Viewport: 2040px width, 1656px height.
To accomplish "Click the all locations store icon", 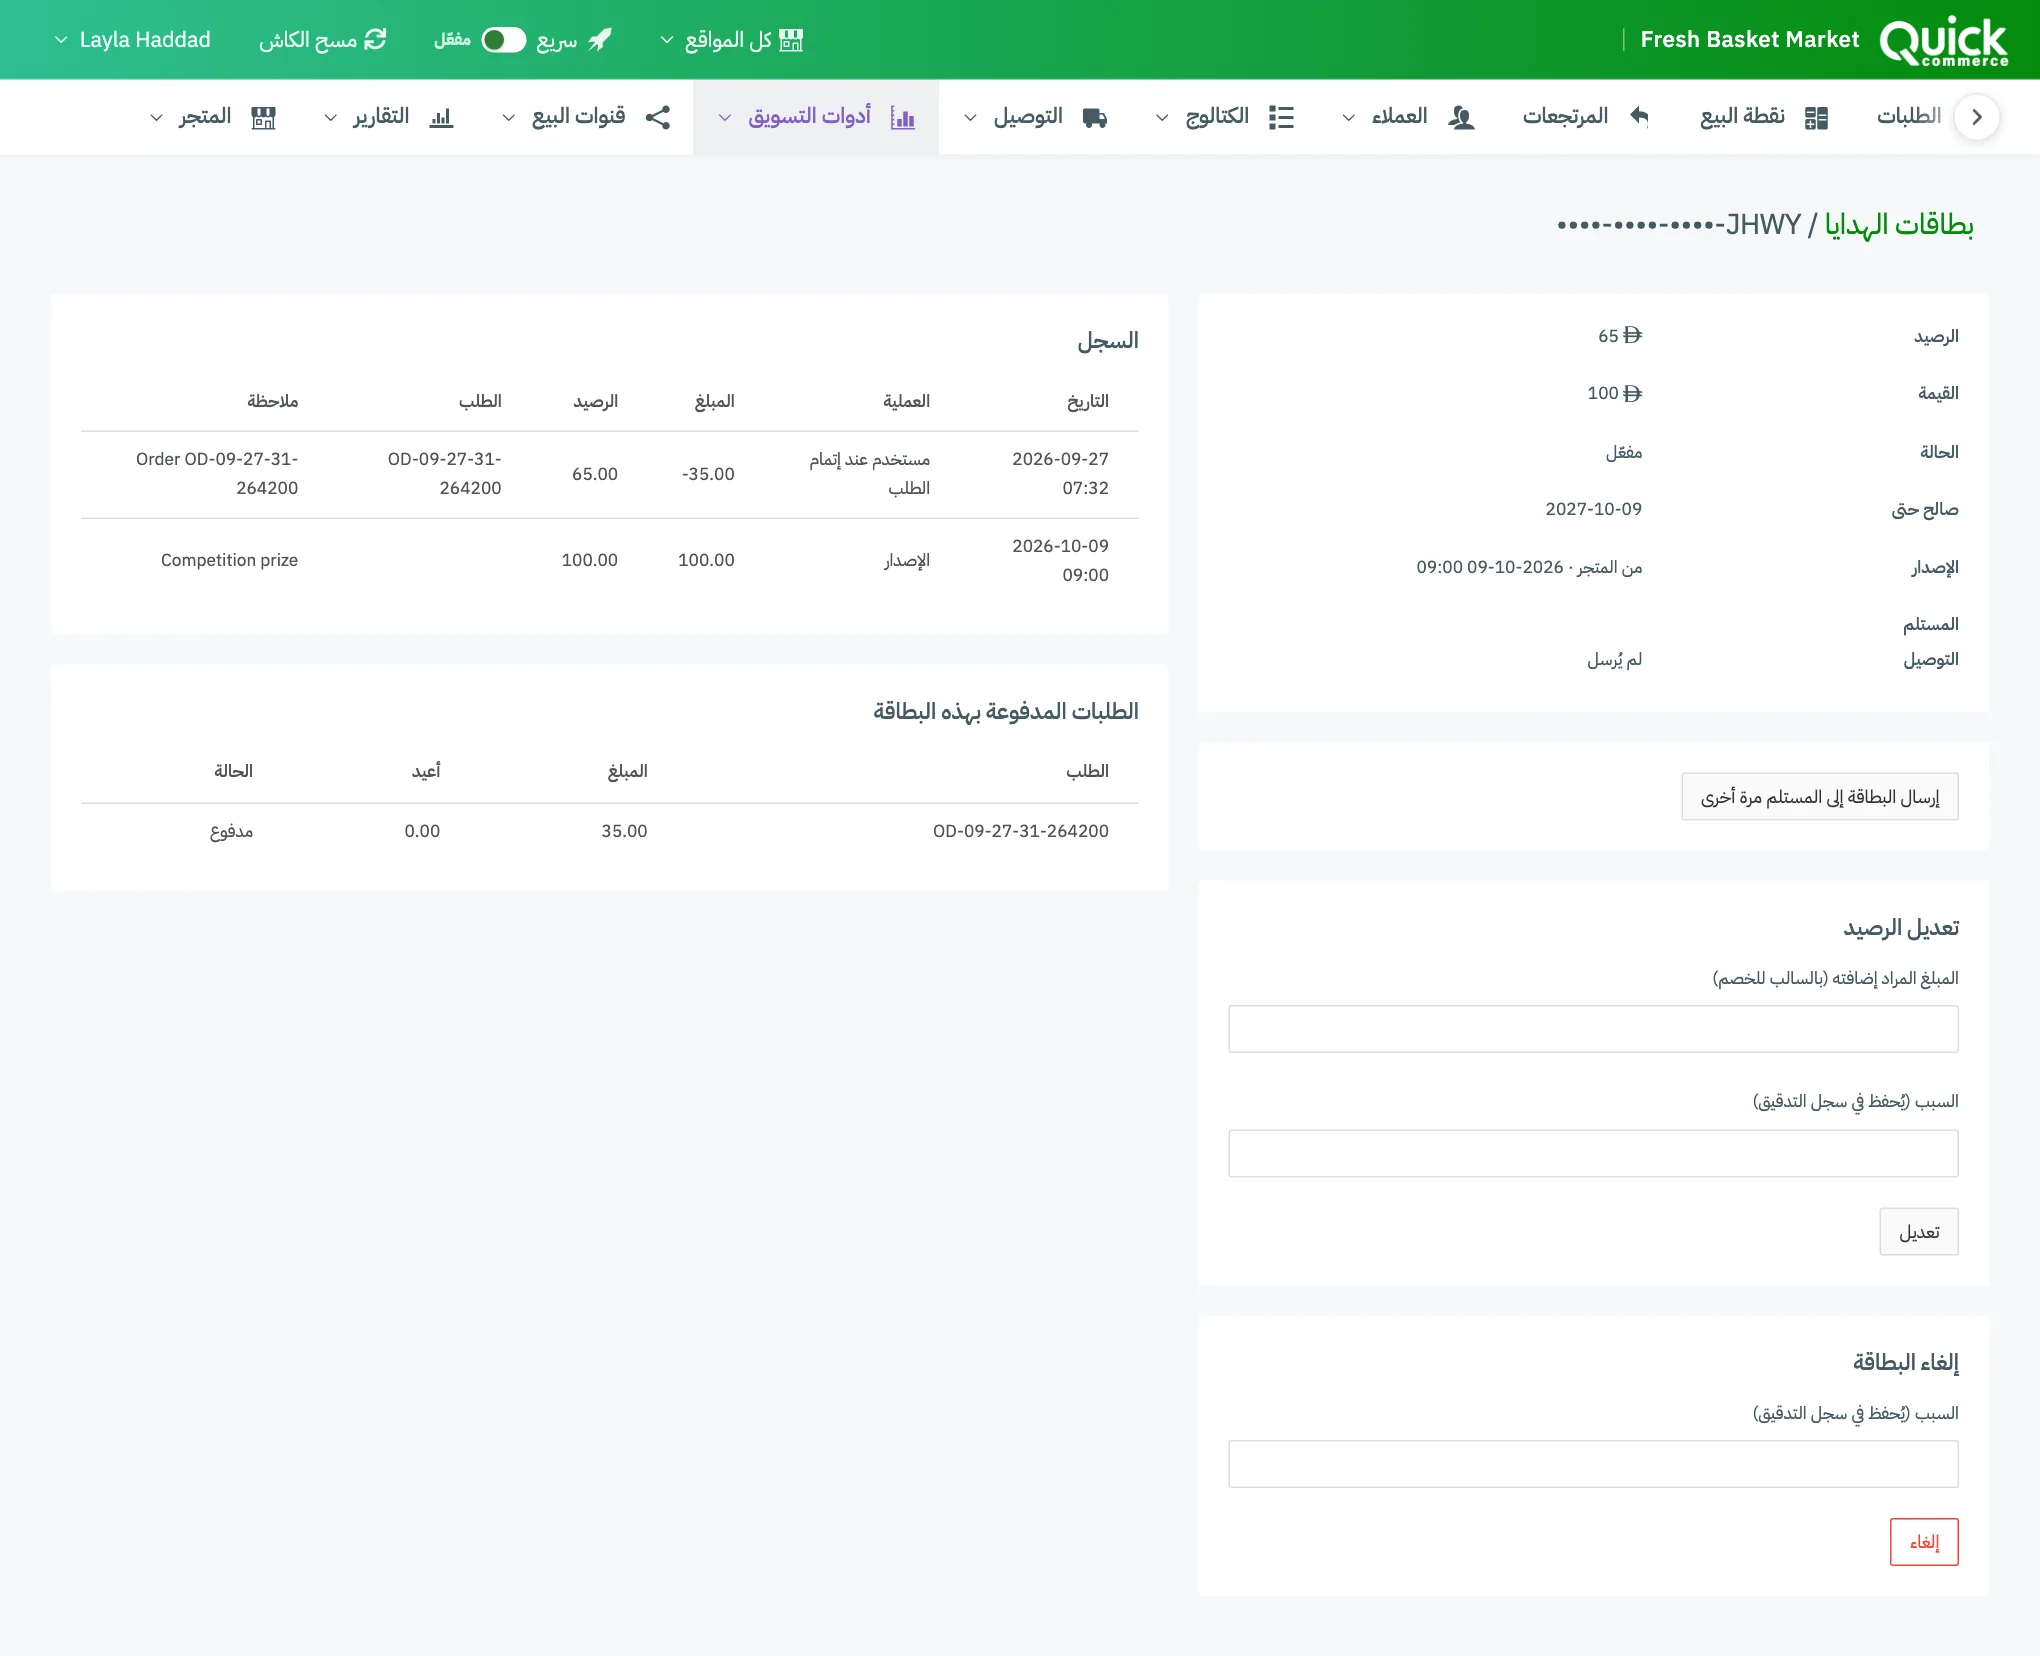I will pyautogui.click(x=791, y=40).
